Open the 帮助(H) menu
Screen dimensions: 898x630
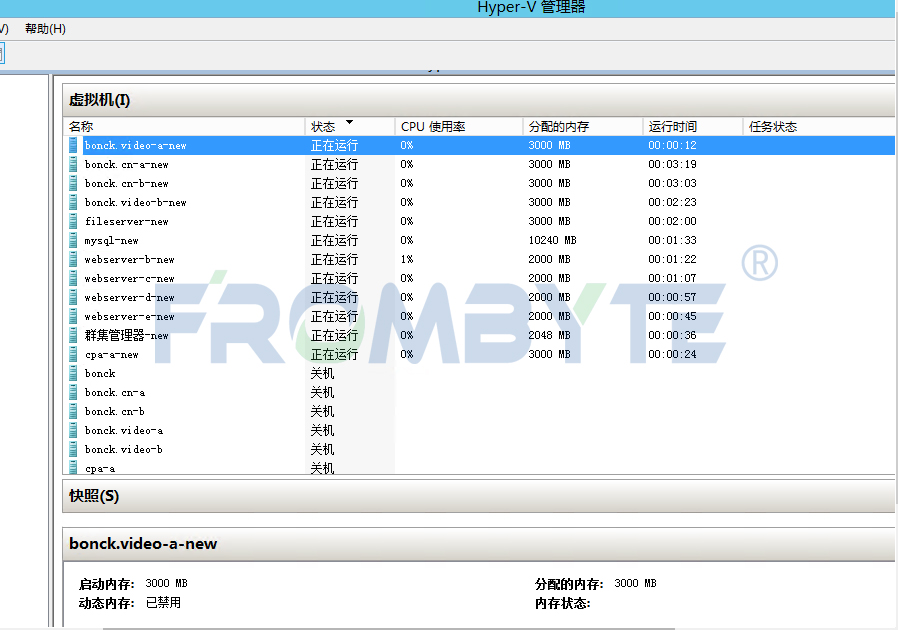(x=45, y=29)
